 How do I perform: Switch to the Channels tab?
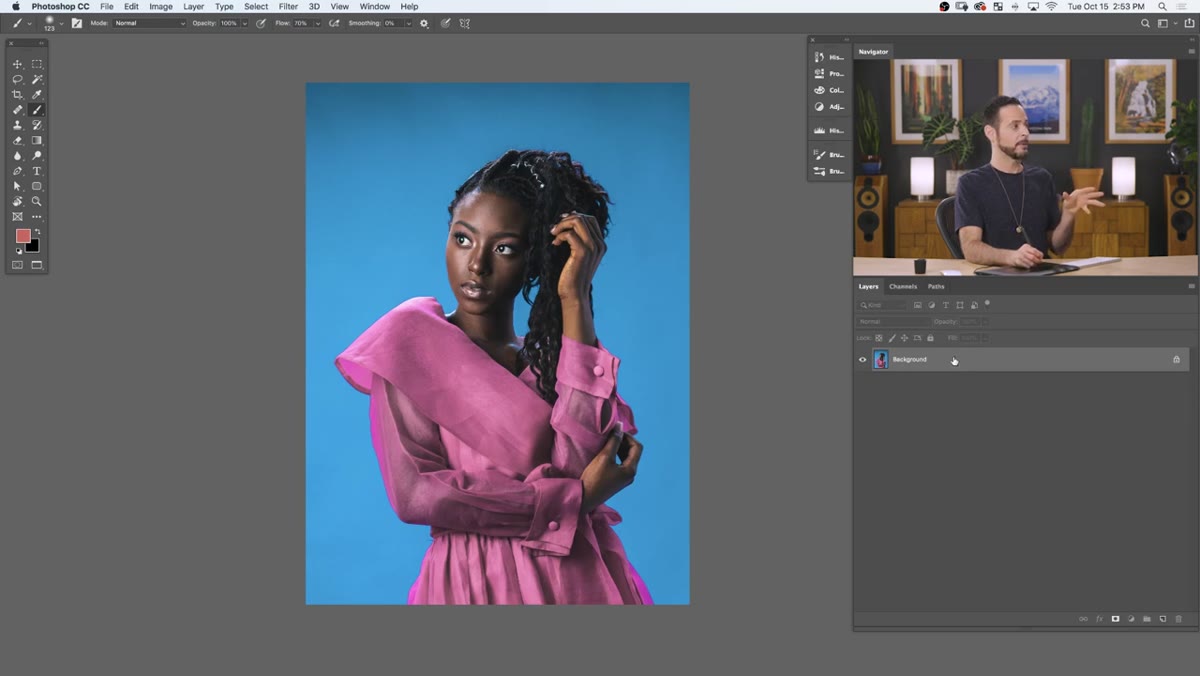coord(903,287)
